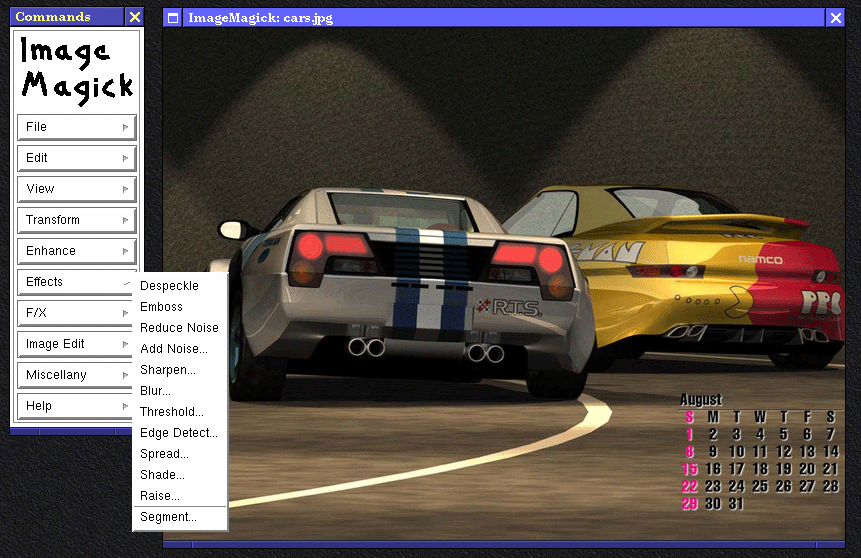Open the F/X command menu
Screen dimensions: 861x558
75,313
